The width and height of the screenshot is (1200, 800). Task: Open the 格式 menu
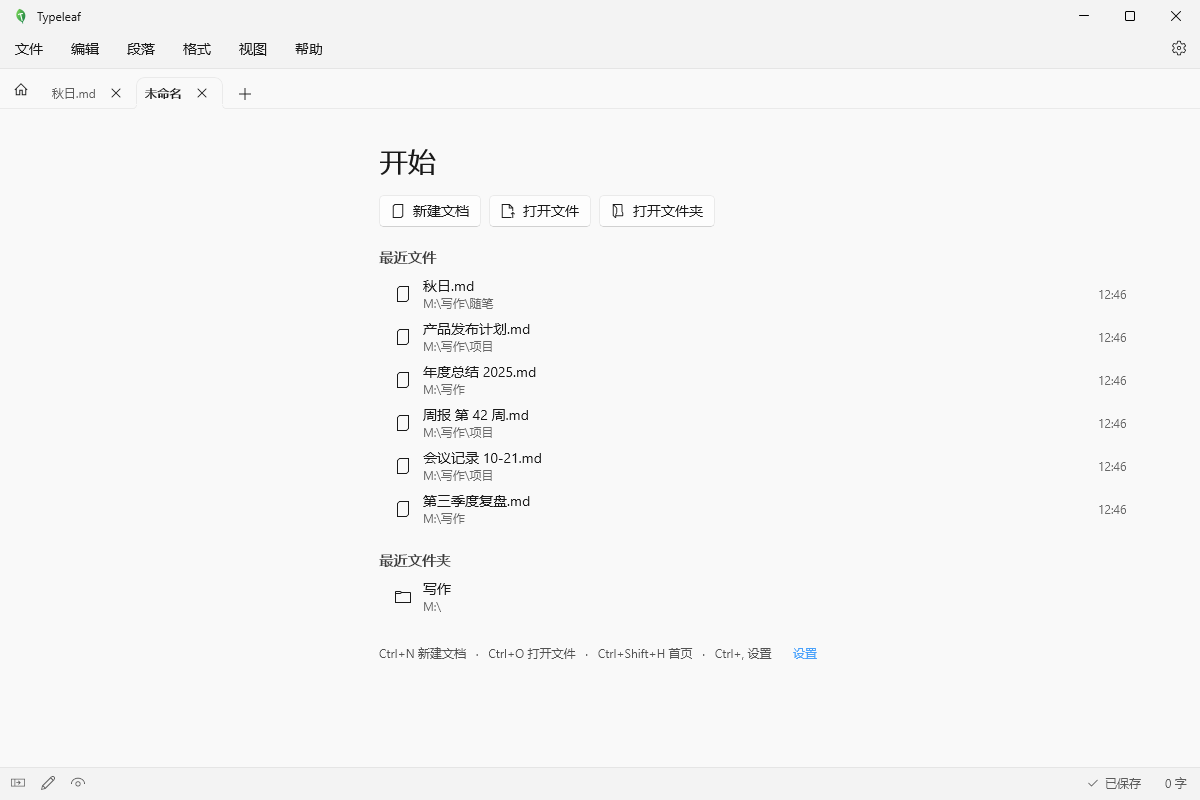point(197,49)
